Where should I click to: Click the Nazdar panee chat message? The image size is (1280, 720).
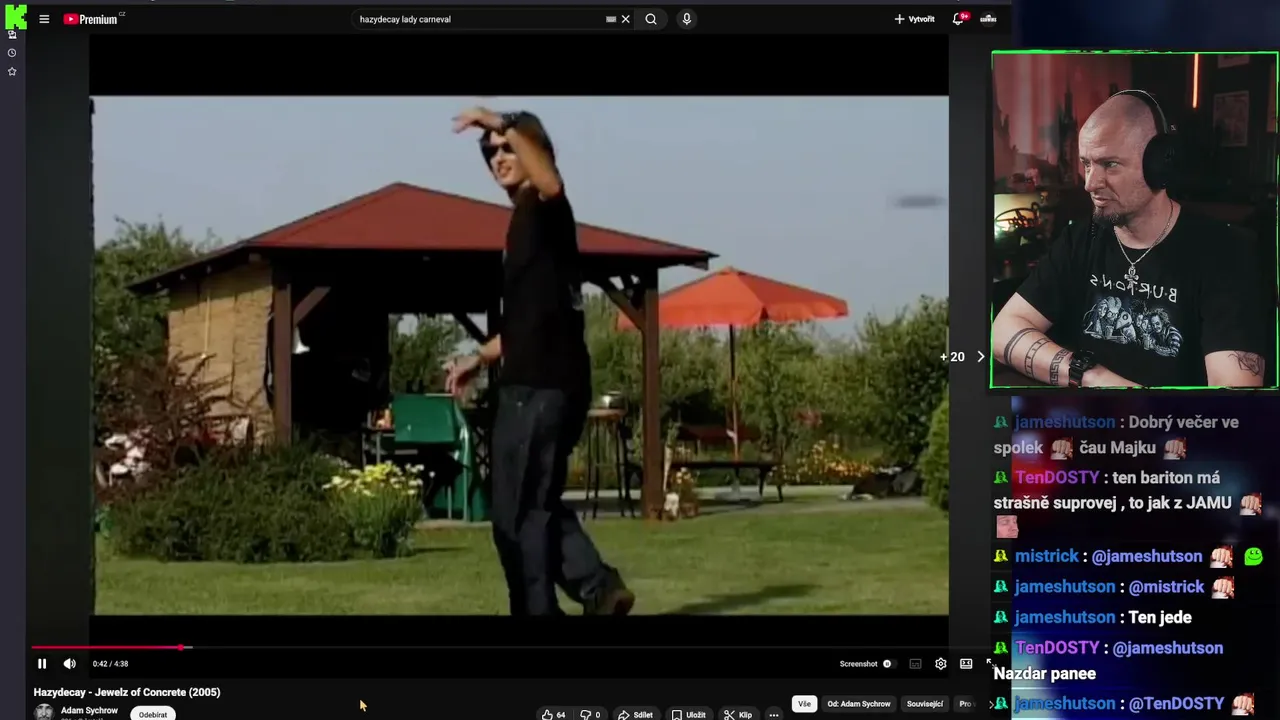pyautogui.click(x=1045, y=674)
